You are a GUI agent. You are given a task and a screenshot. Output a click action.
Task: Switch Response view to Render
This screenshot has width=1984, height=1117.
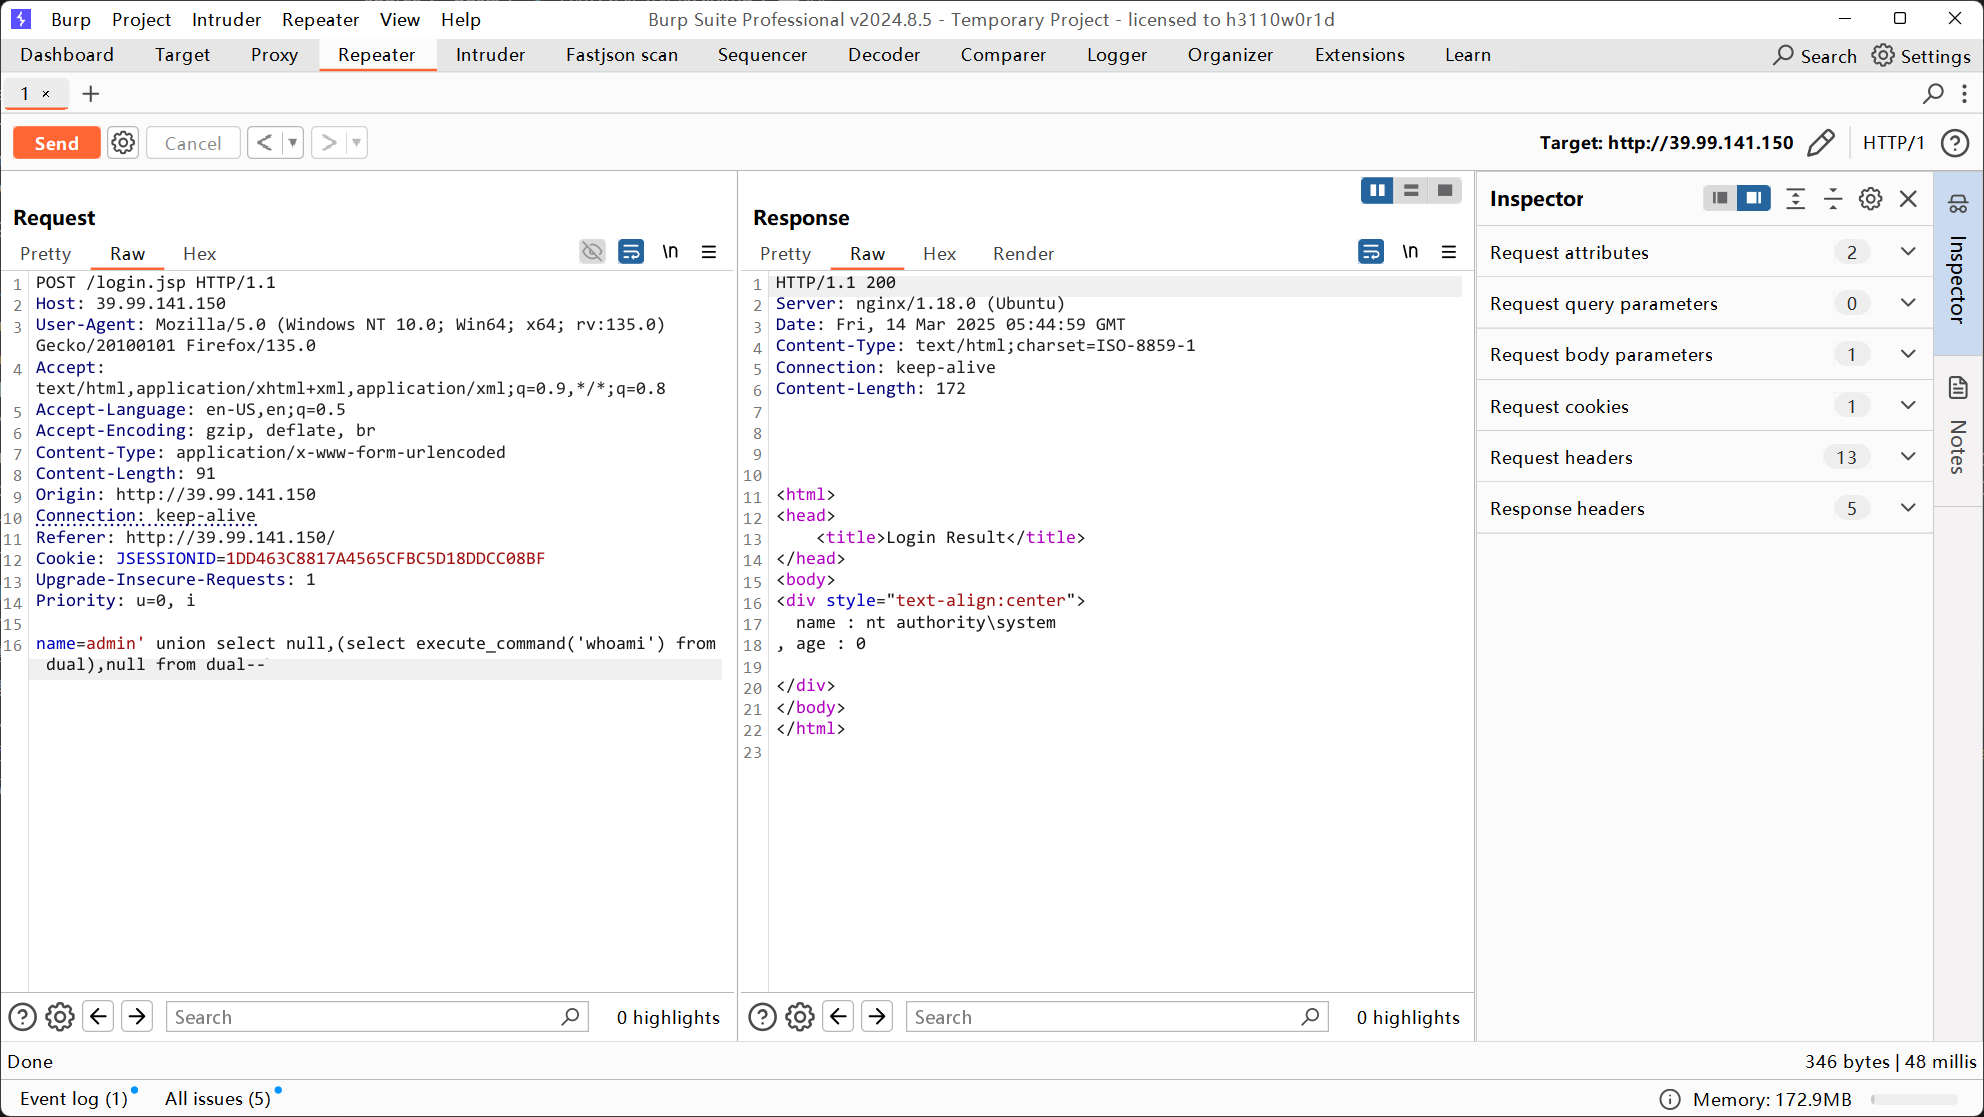pos(1023,254)
